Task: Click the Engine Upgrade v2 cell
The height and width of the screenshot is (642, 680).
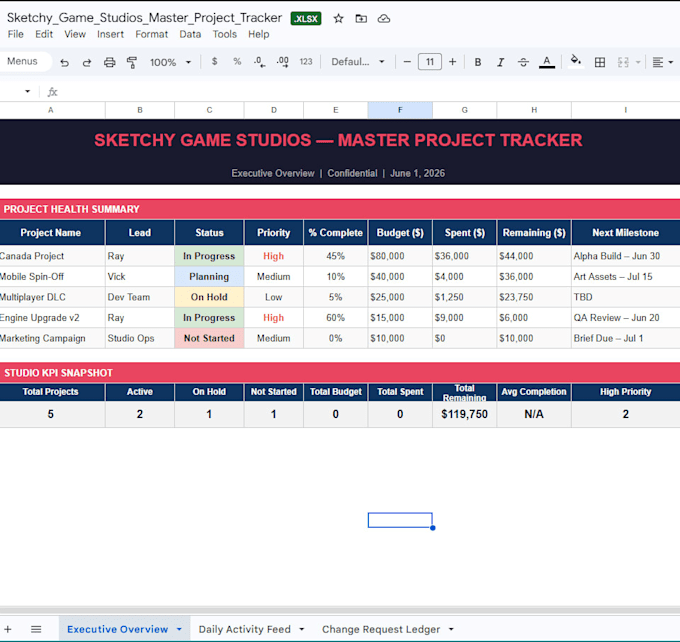Action: pos(52,318)
